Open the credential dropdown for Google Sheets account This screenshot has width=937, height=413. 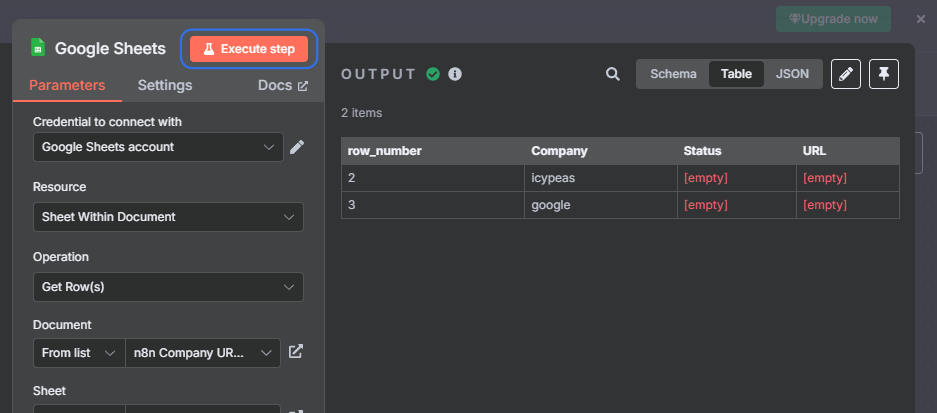pos(158,147)
